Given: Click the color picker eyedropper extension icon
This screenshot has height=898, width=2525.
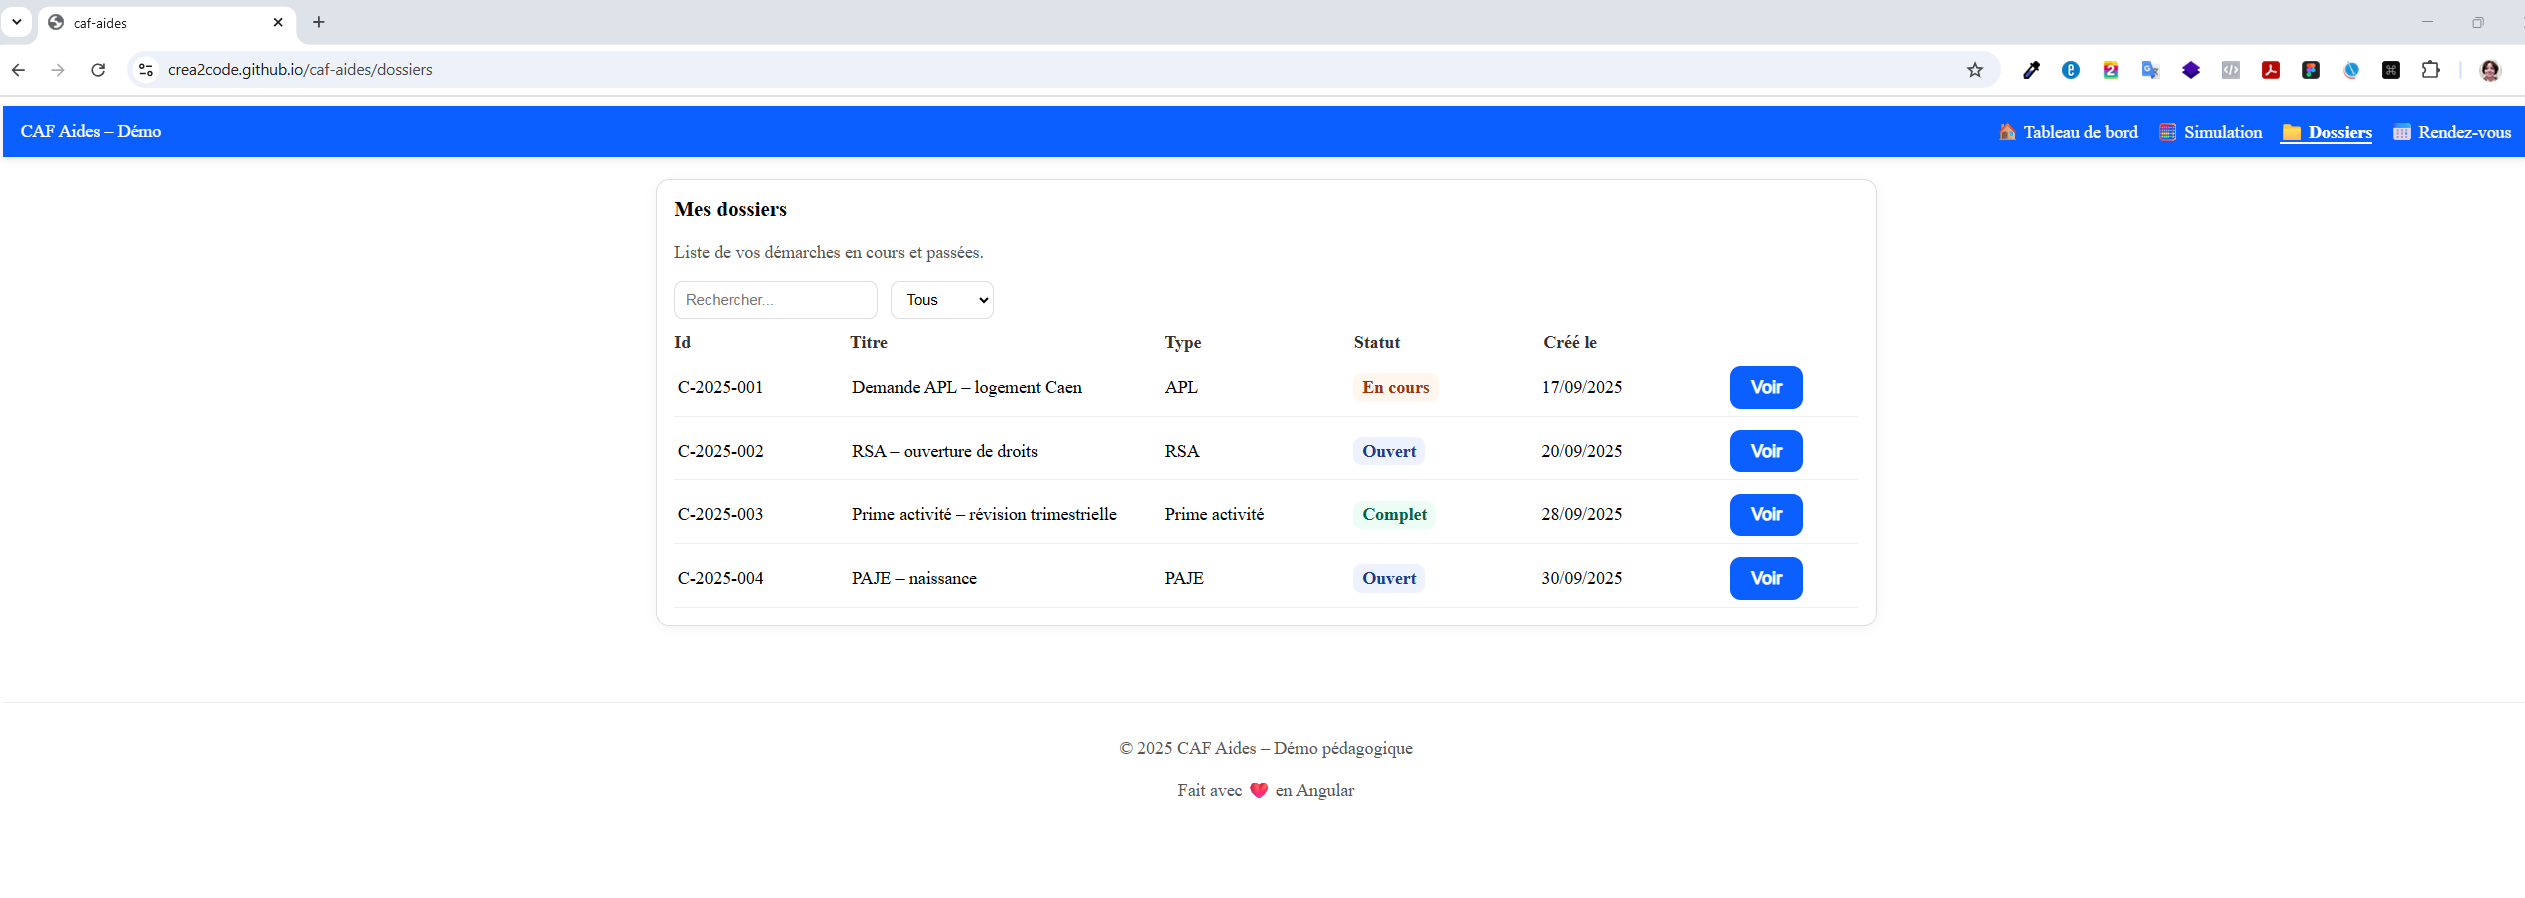Looking at the screenshot, I should coord(2031,70).
